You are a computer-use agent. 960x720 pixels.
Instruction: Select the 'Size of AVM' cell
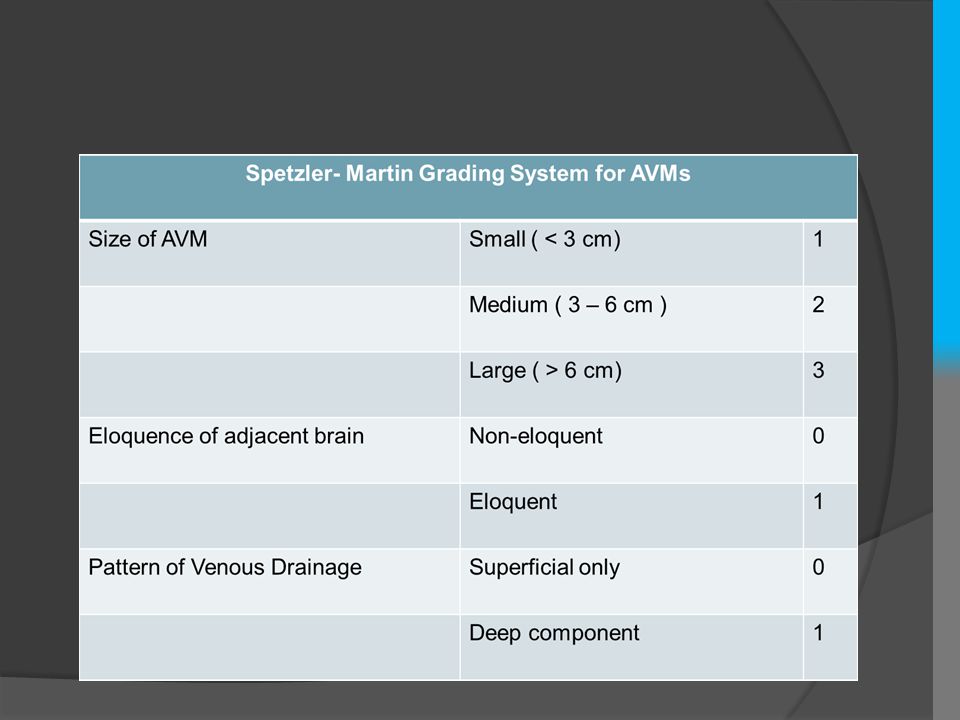pyautogui.click(x=269, y=253)
